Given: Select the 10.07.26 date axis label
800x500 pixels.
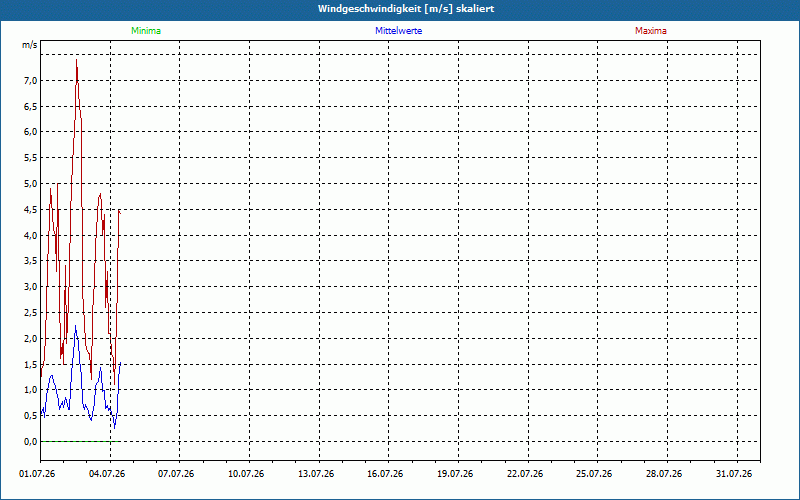Looking at the screenshot, I should (x=246, y=474).
